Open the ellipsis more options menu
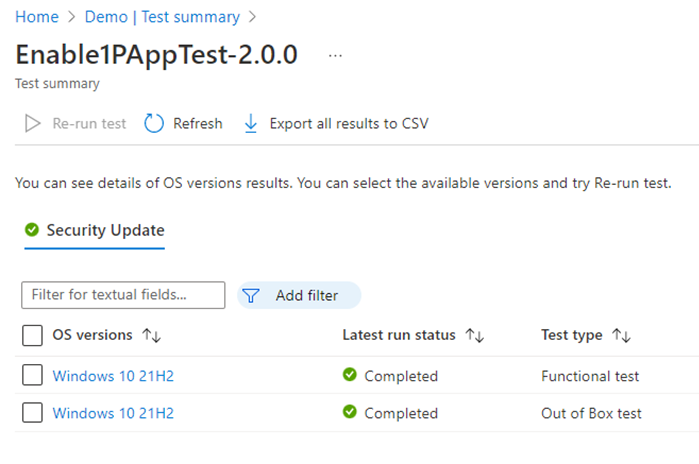The width and height of the screenshot is (699, 464). tap(335, 56)
